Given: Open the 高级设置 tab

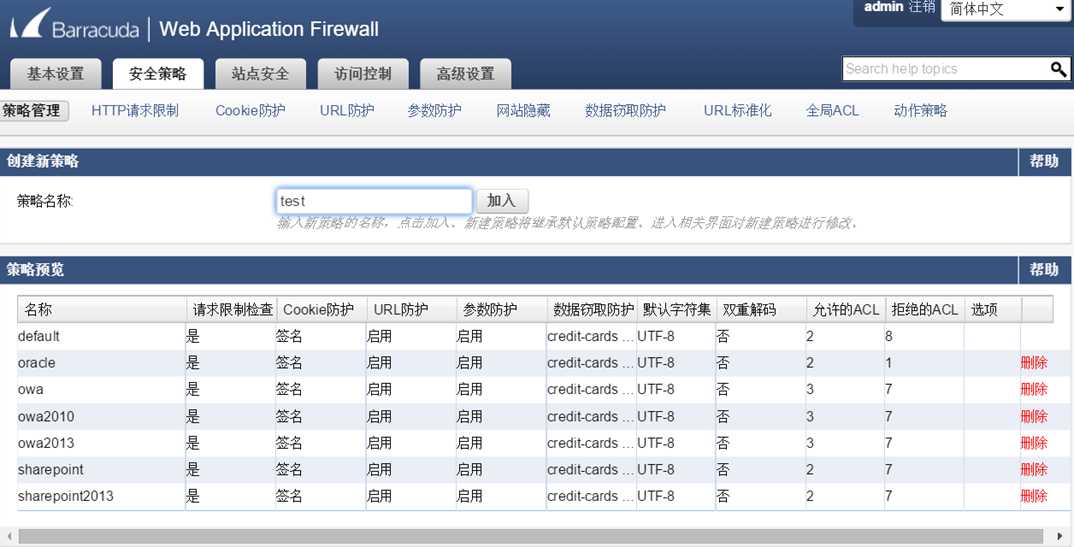Looking at the screenshot, I should [466, 73].
